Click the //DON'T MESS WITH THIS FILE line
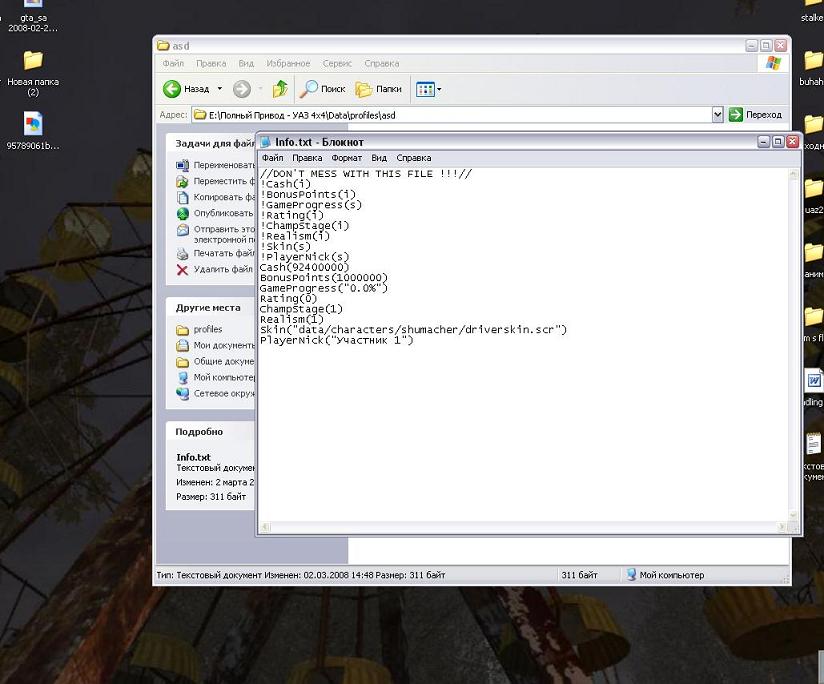 [x=366, y=173]
